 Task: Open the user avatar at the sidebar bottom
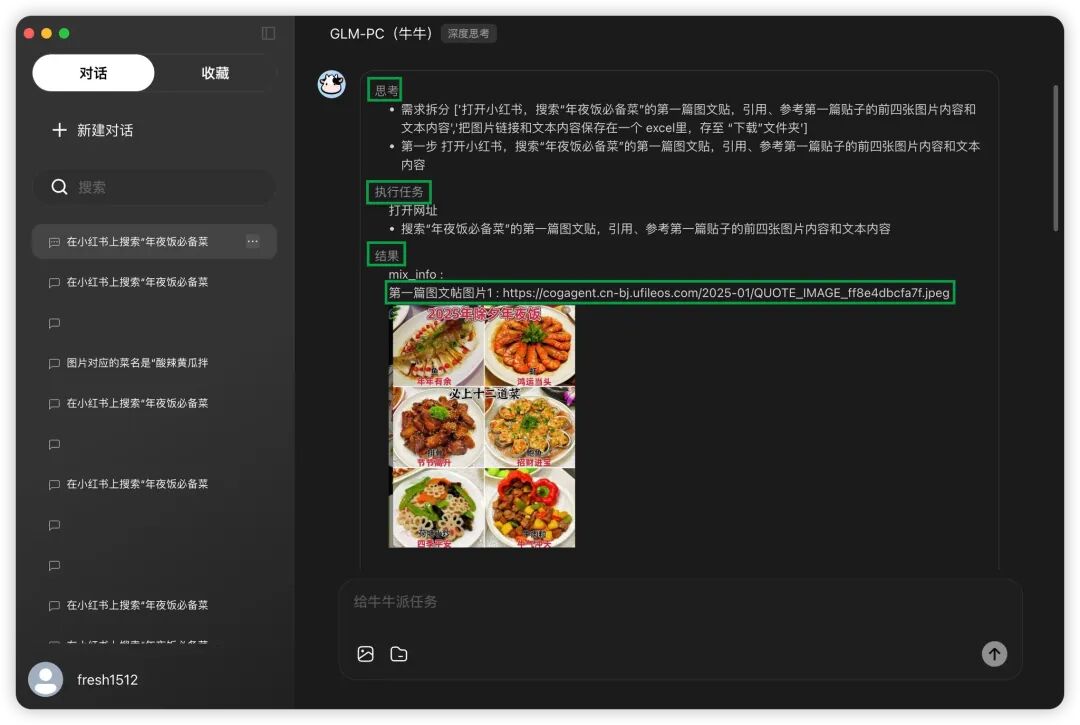(45, 680)
